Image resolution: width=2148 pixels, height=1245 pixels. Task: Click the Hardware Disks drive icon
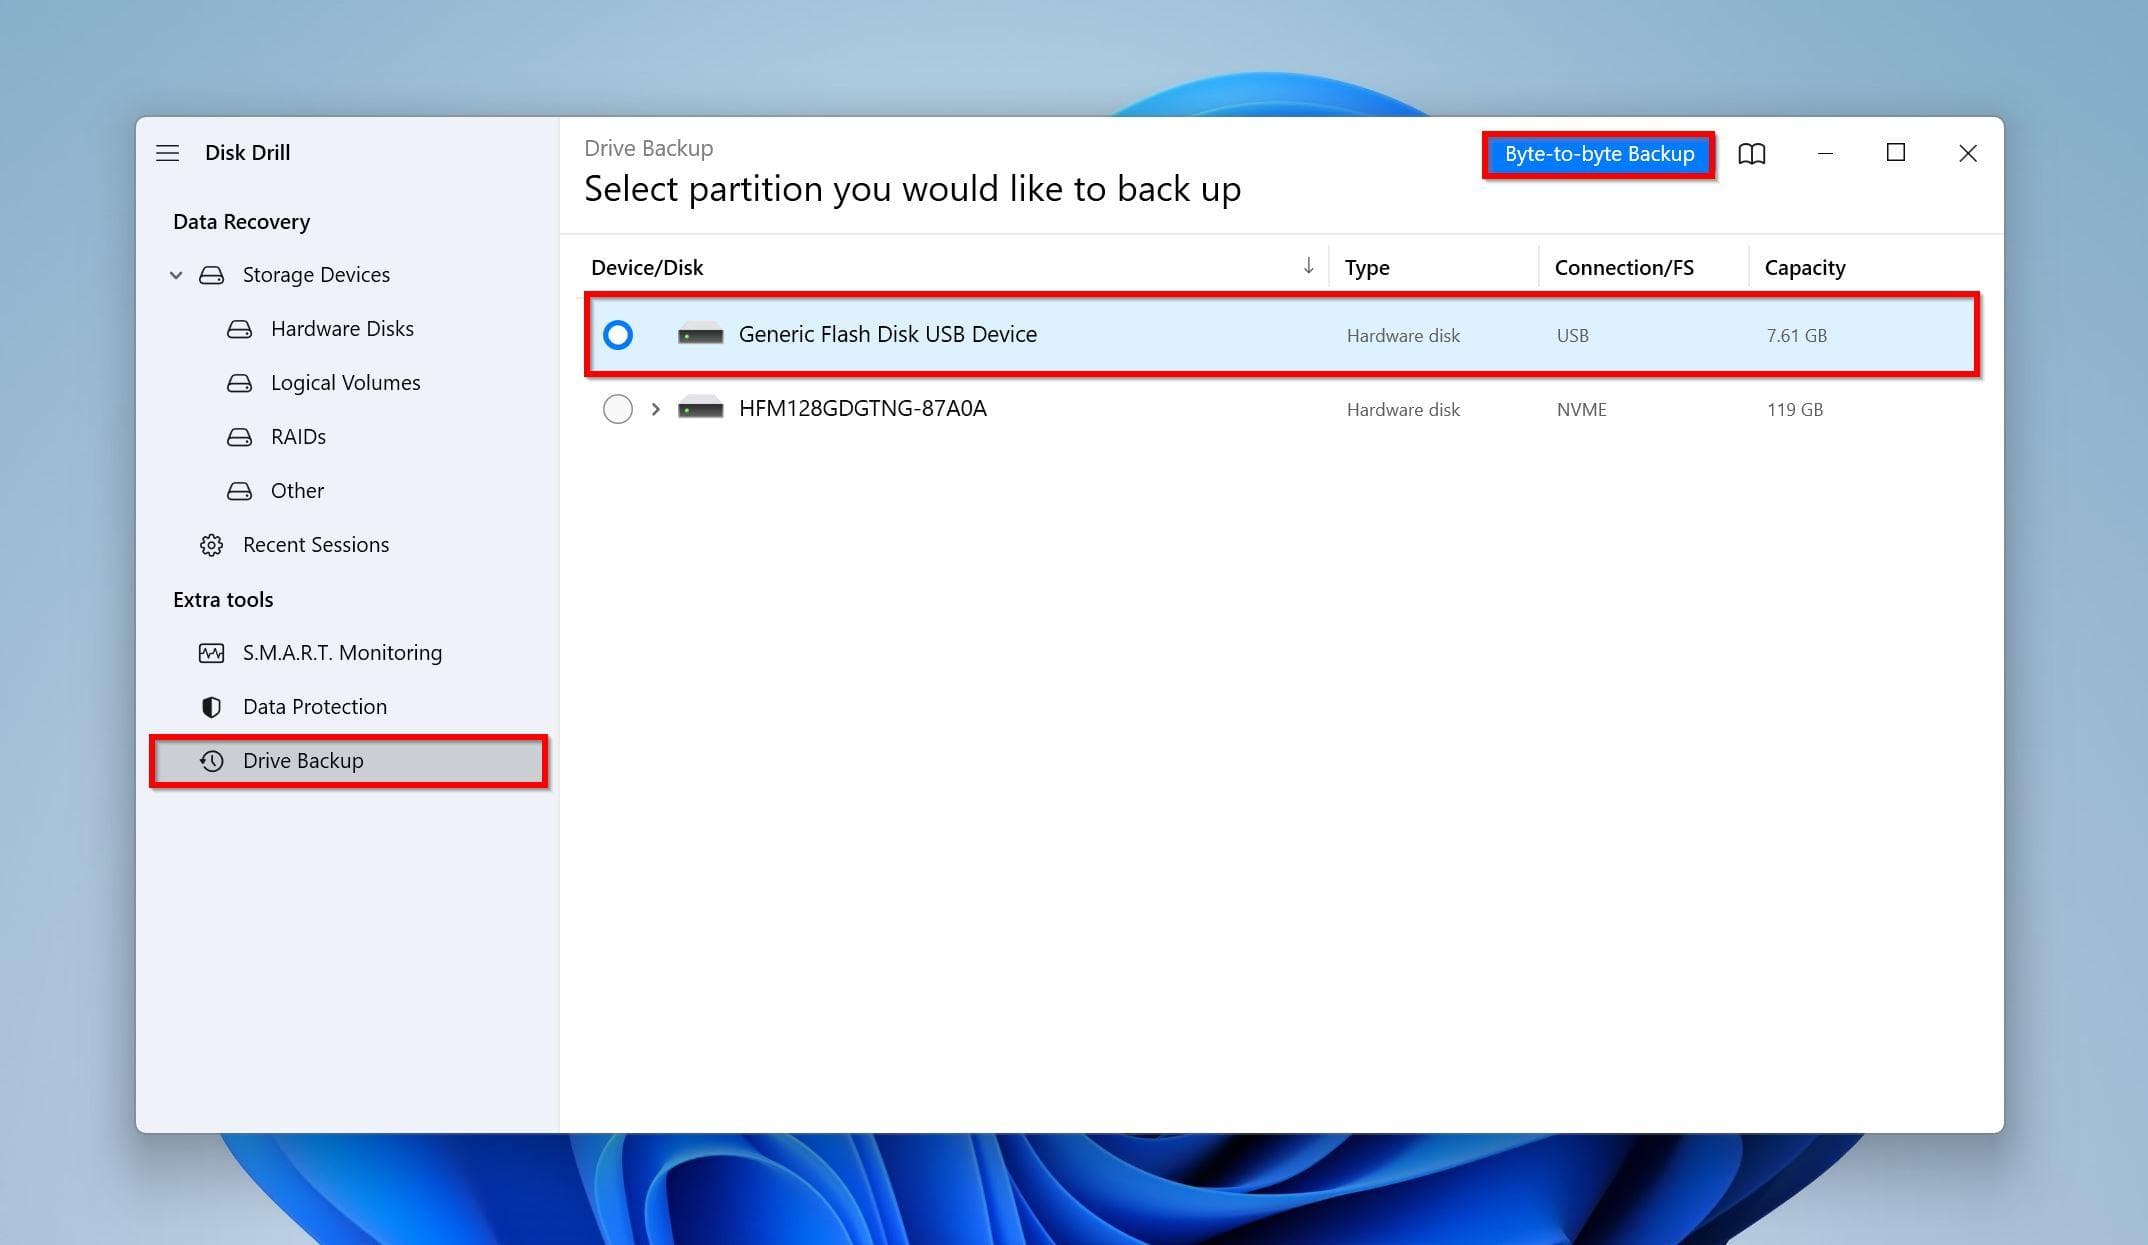[x=239, y=329]
